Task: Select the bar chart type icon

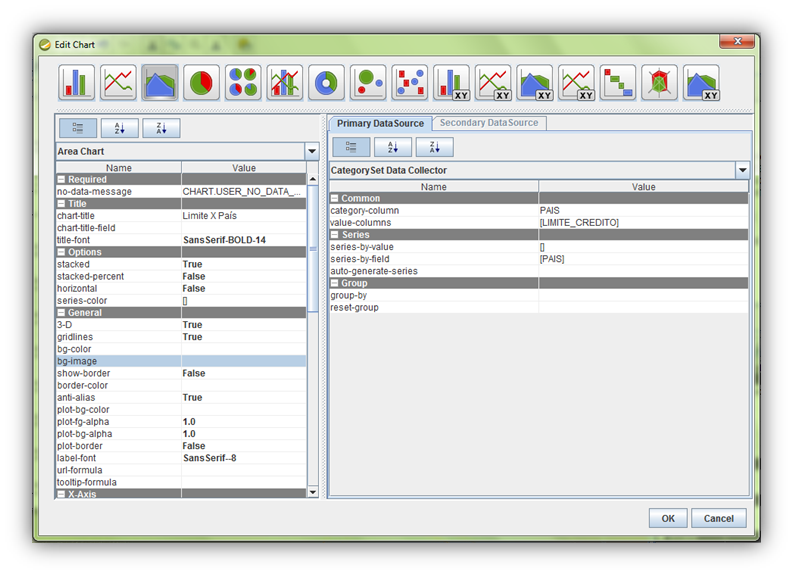Action: 77,83
